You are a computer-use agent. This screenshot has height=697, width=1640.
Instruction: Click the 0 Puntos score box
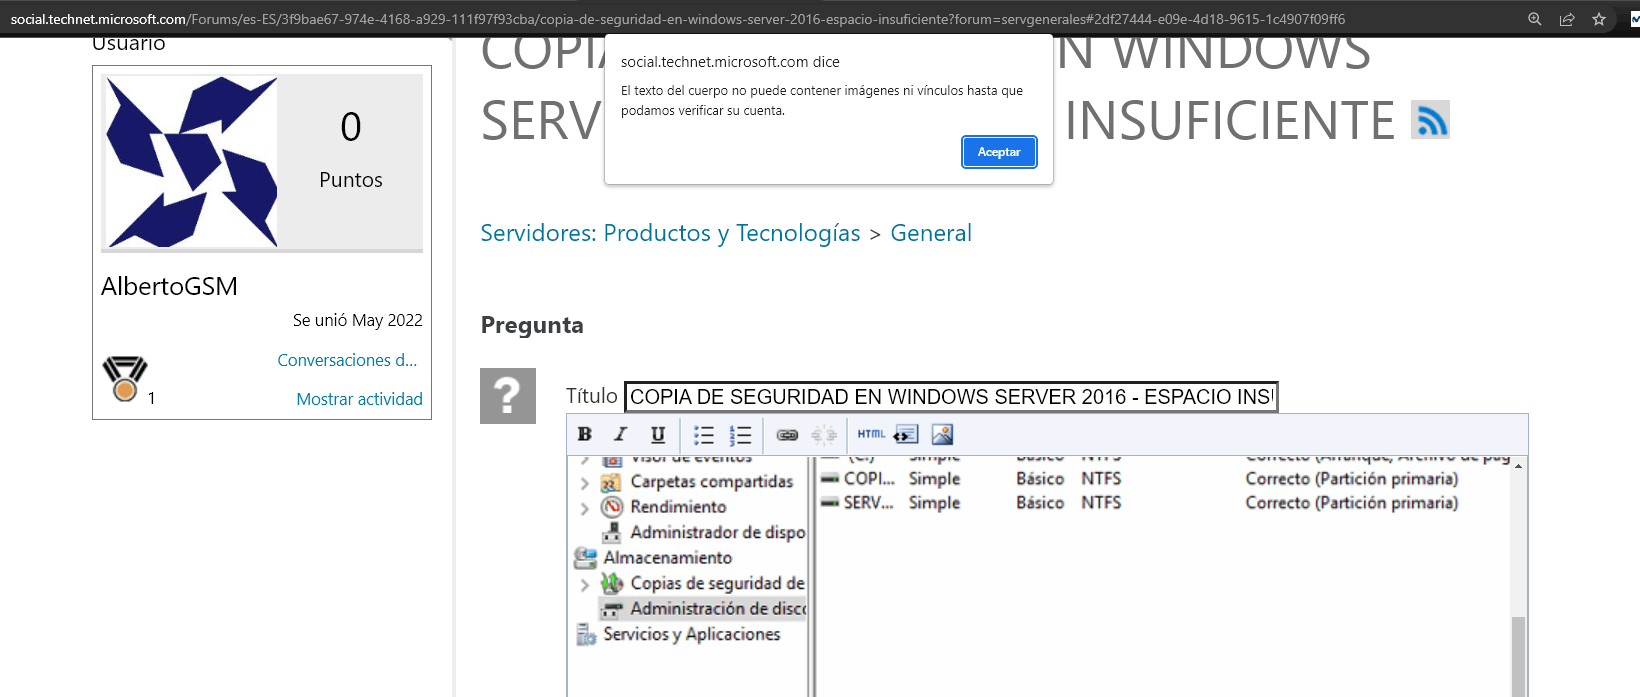[x=350, y=161]
